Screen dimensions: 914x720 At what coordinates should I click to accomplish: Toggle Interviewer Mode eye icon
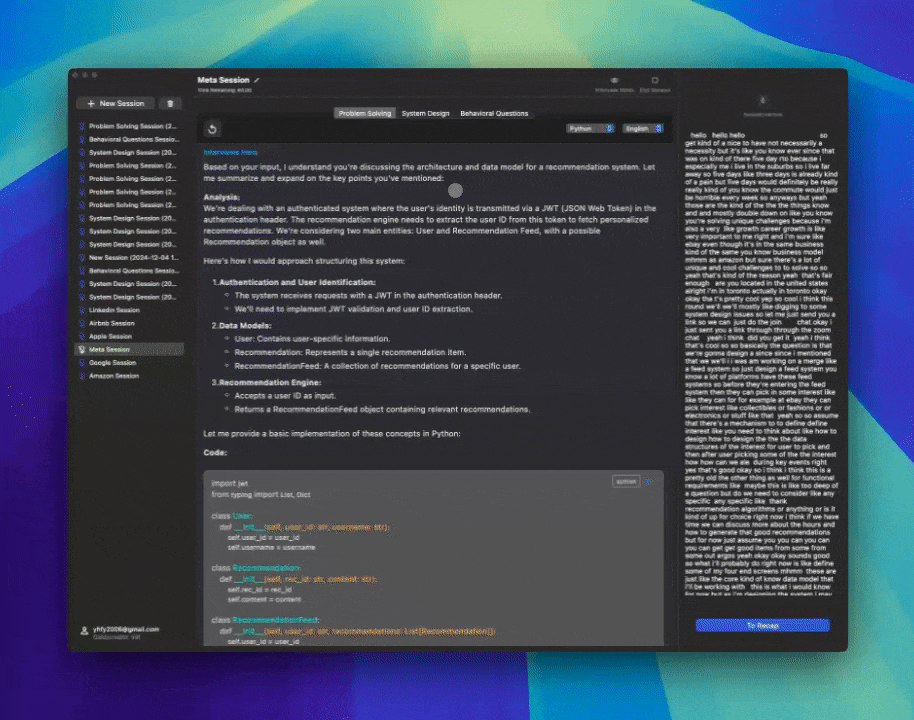click(614, 80)
